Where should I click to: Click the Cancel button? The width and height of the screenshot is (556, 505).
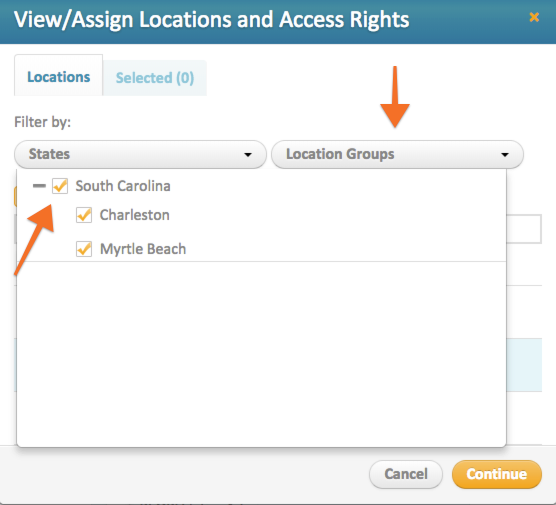pyautogui.click(x=406, y=474)
